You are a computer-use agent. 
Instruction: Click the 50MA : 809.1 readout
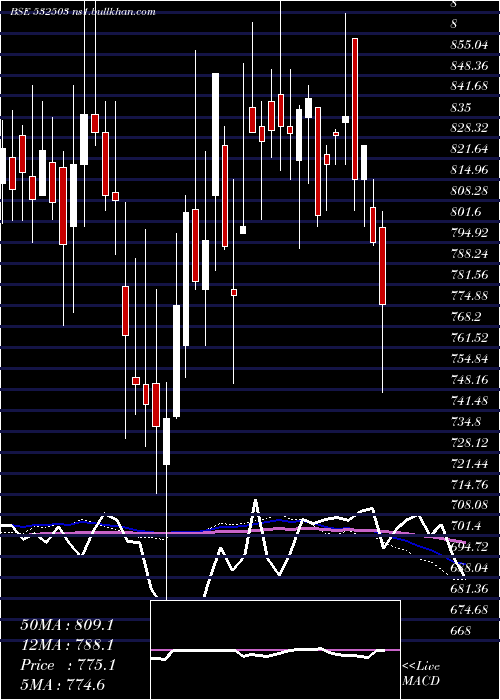click(67, 625)
